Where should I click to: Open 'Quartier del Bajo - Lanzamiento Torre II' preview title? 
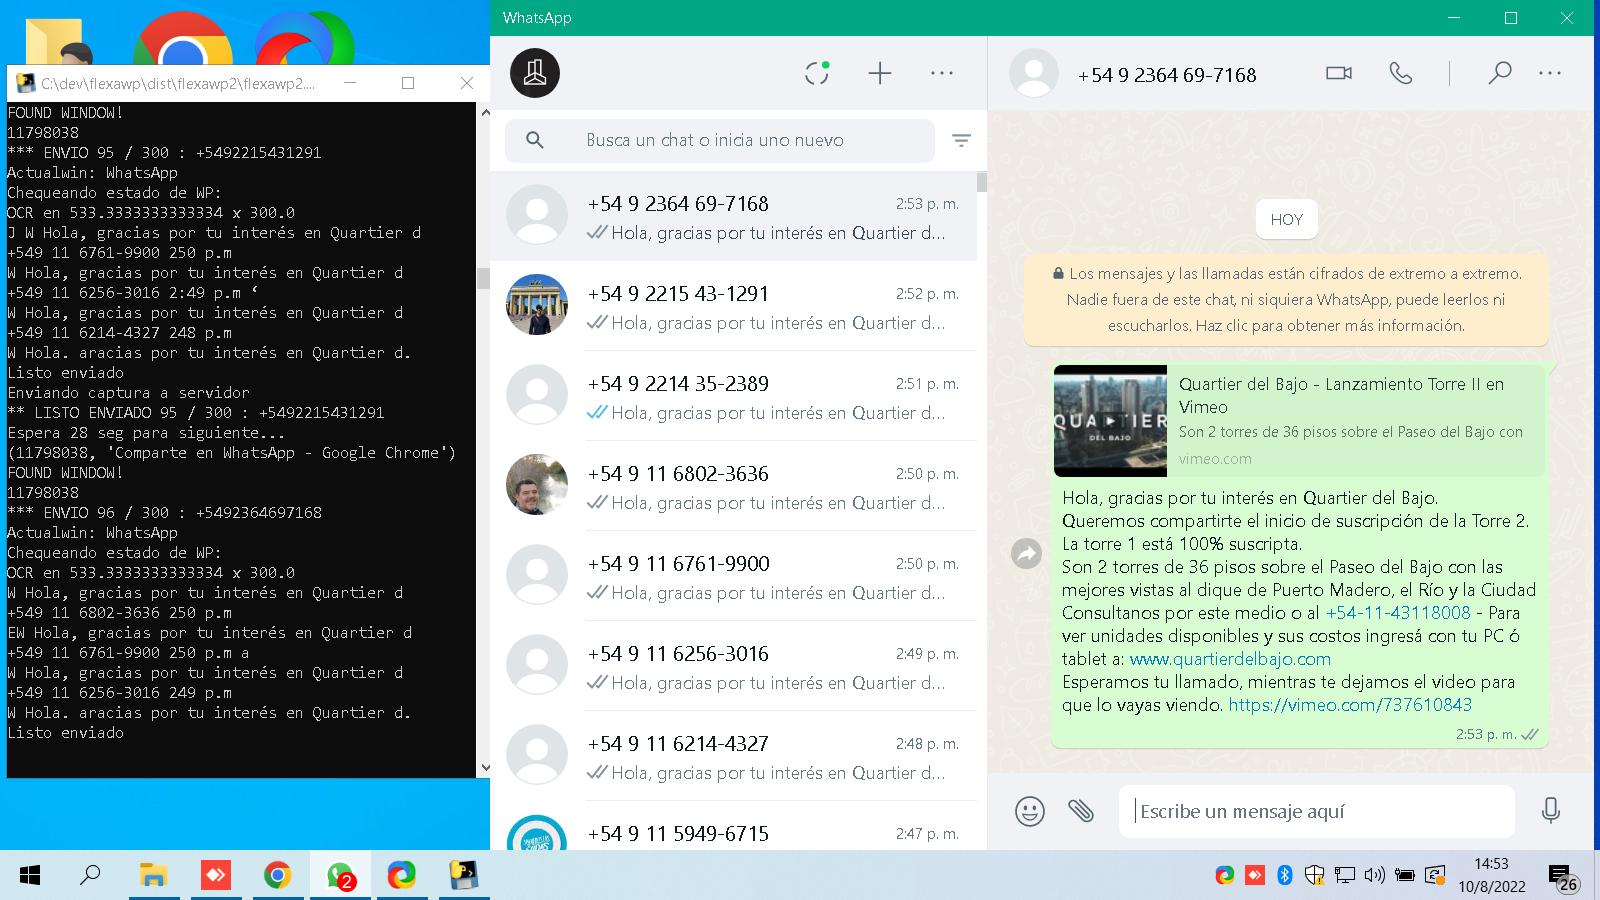pyautogui.click(x=1341, y=395)
